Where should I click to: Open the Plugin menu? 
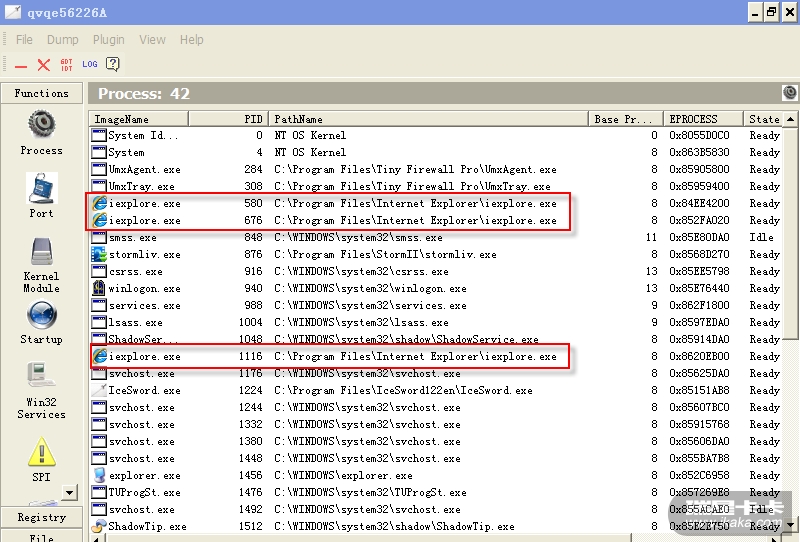pyautogui.click(x=109, y=39)
